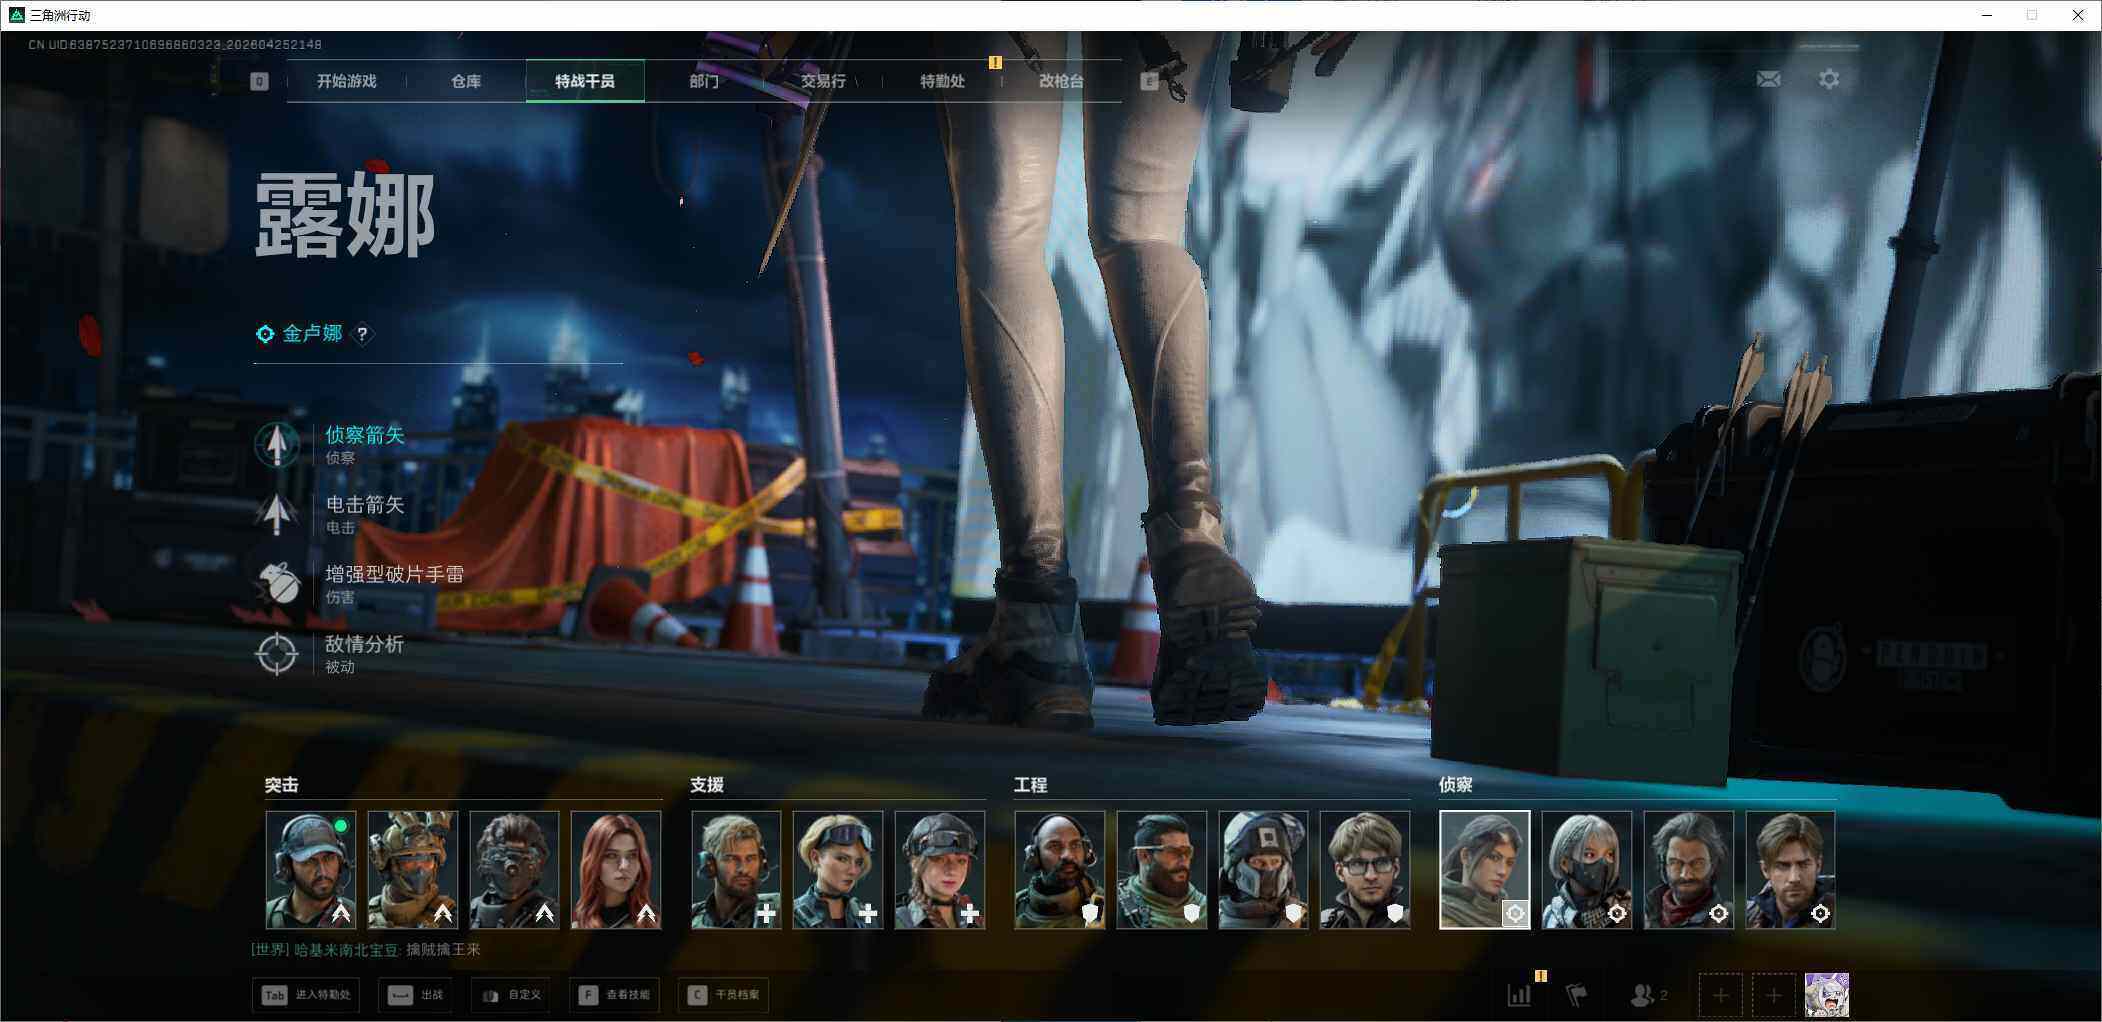Select the 增强型破片手雷 grenade icon
The image size is (2102, 1022).
pos(277,584)
